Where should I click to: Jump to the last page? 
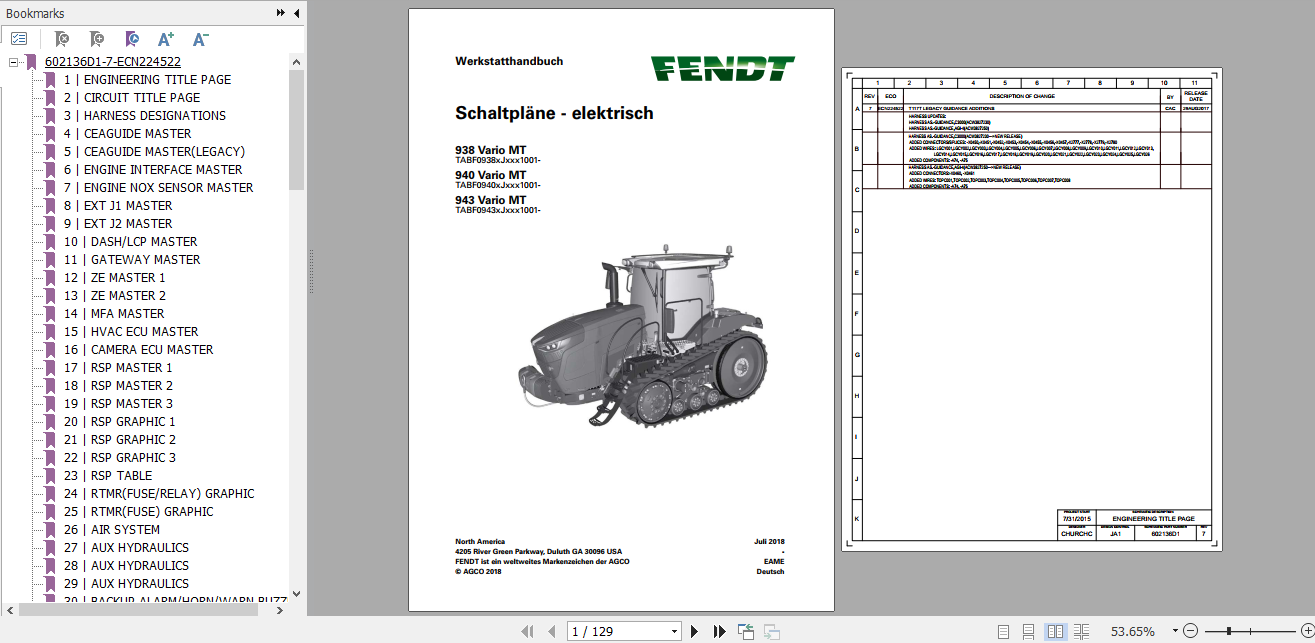[719, 631]
